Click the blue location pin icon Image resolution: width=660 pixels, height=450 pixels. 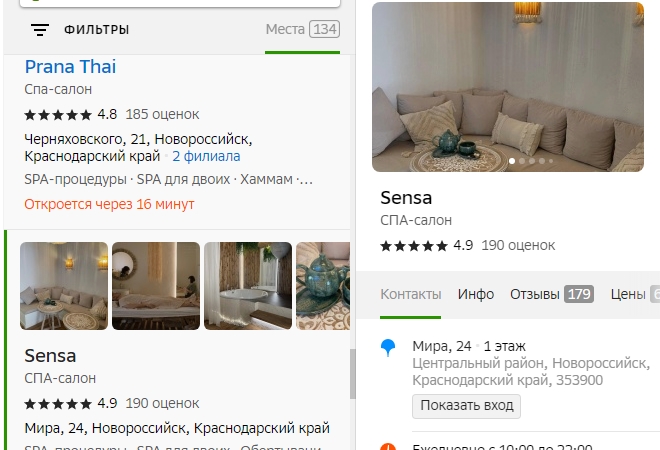[x=388, y=348]
